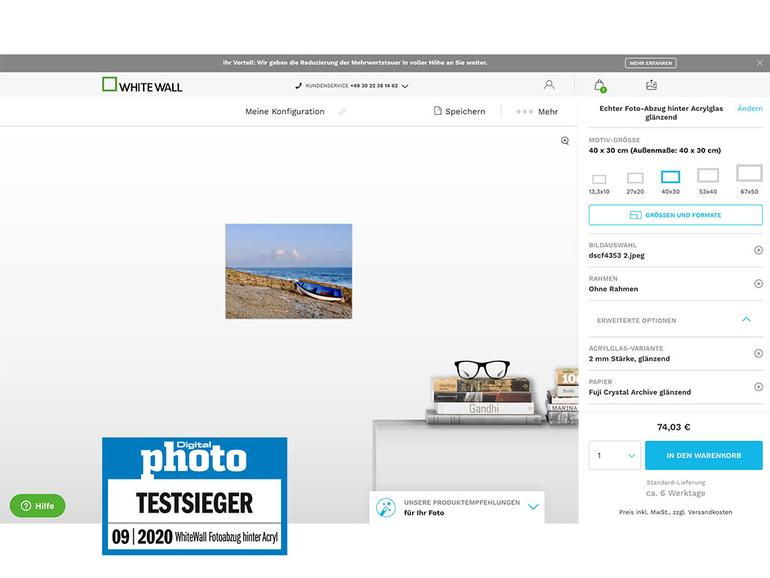Open the Mehr menu
The width and height of the screenshot is (770, 578).
(537, 111)
